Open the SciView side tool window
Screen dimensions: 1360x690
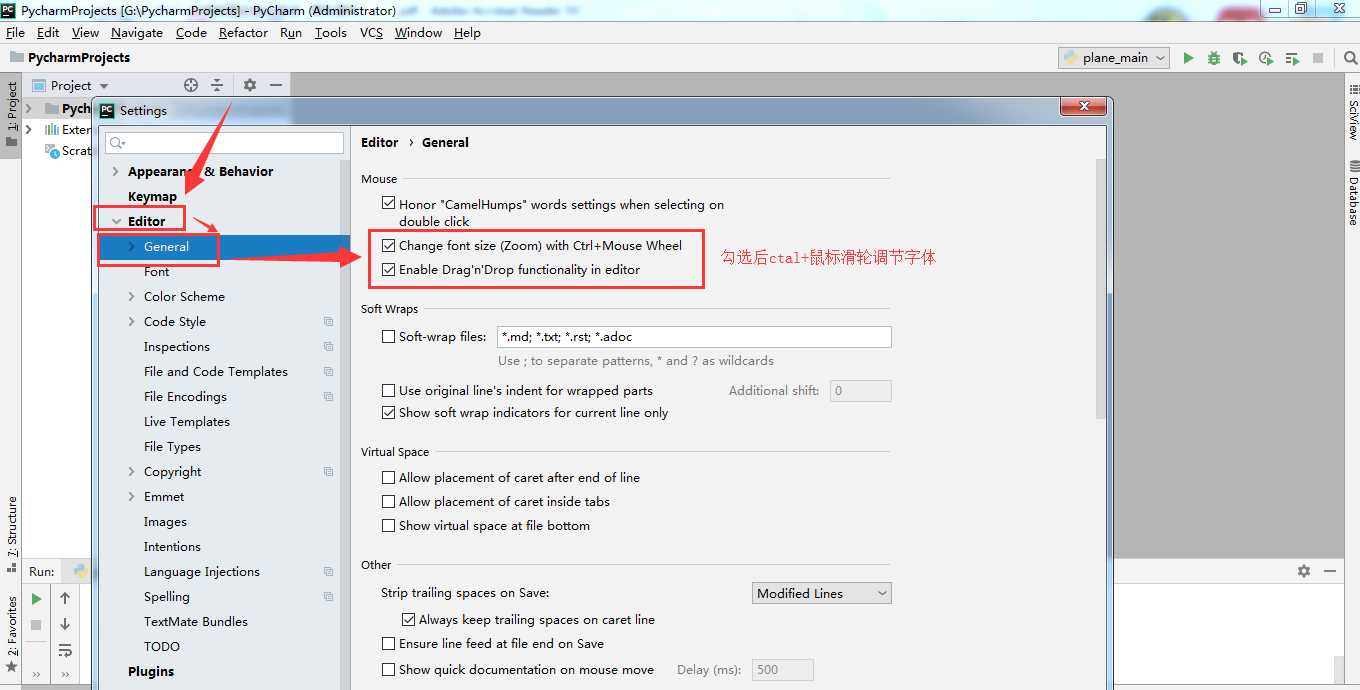click(x=1353, y=112)
